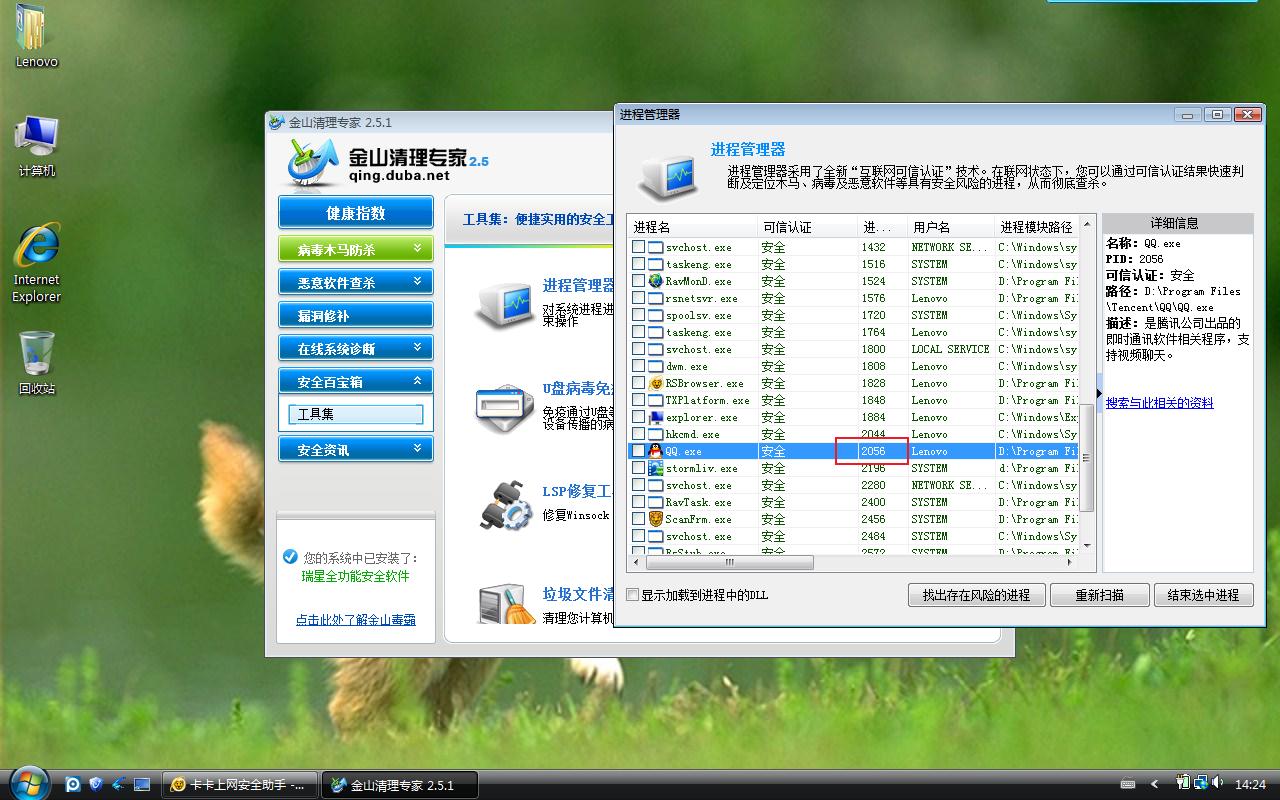Click the 结束选中进程 button
Screen dimensions: 1280x800
click(x=1203, y=595)
